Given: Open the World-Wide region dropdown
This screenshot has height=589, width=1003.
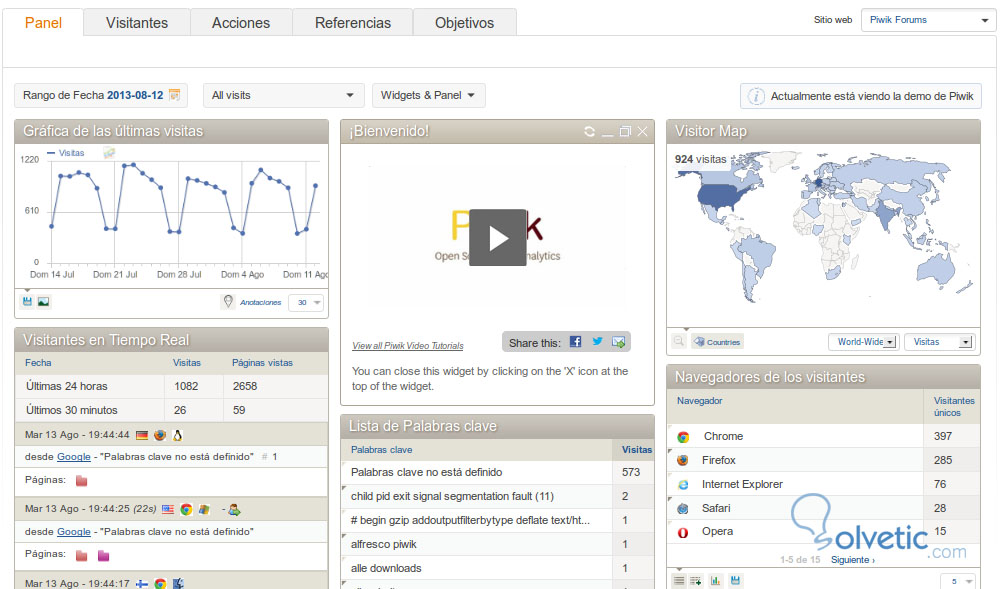Looking at the screenshot, I should click(x=864, y=342).
